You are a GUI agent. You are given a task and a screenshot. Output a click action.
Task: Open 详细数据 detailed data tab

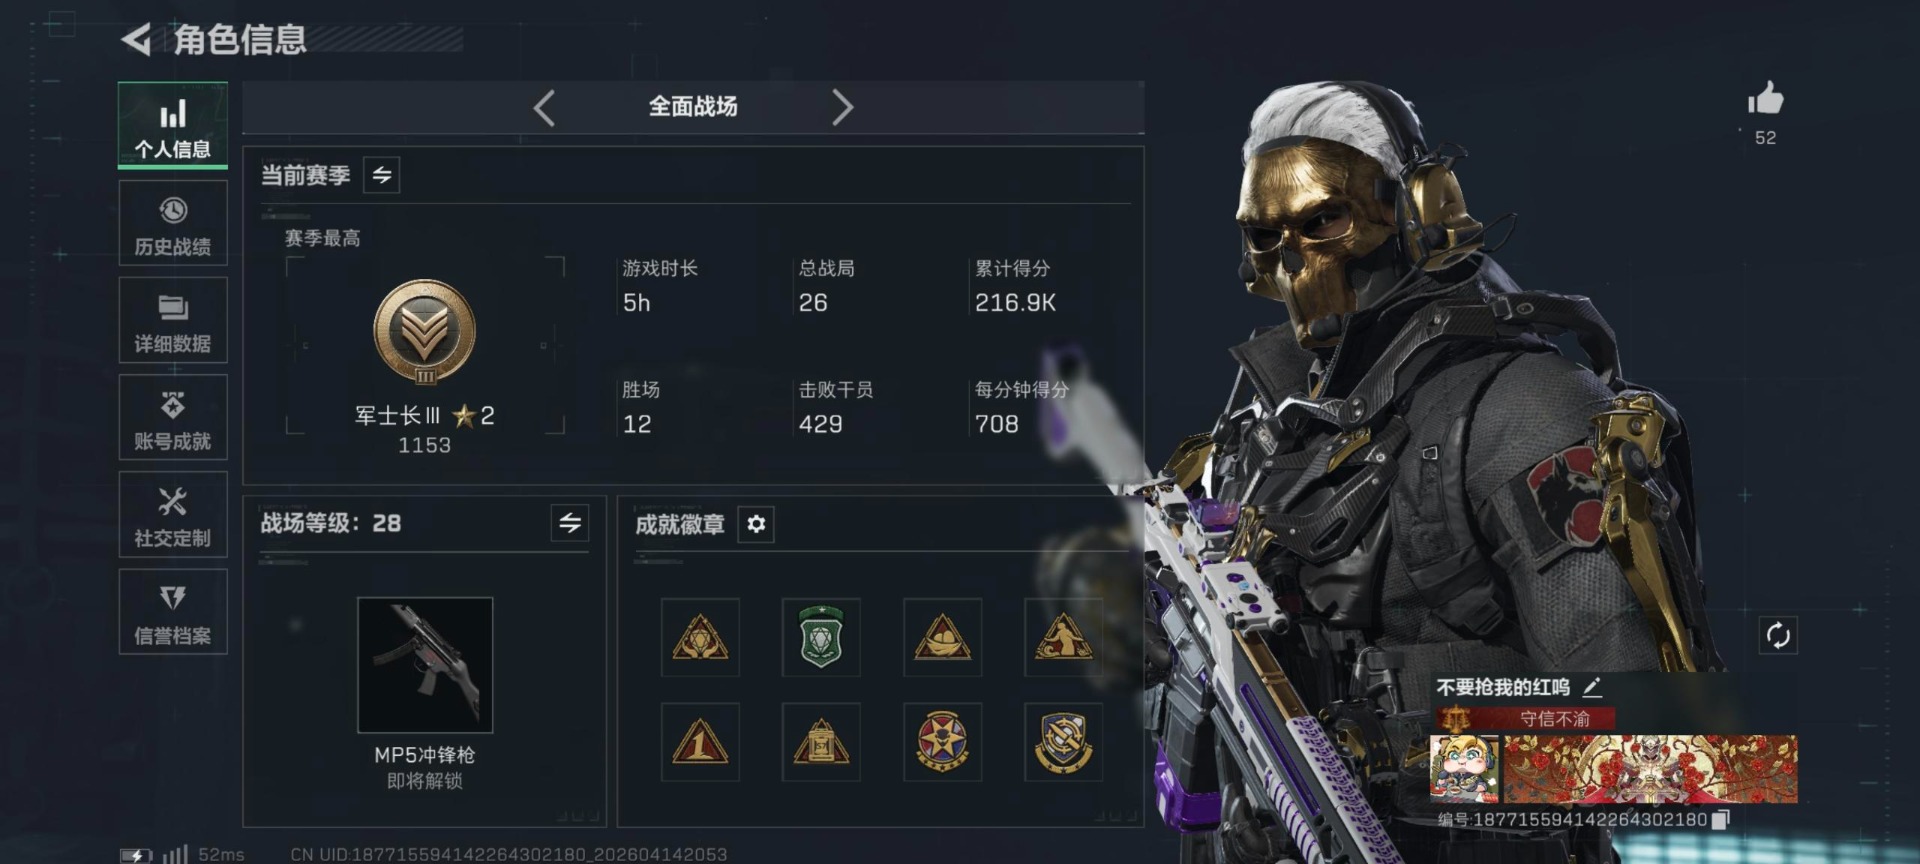(x=173, y=321)
